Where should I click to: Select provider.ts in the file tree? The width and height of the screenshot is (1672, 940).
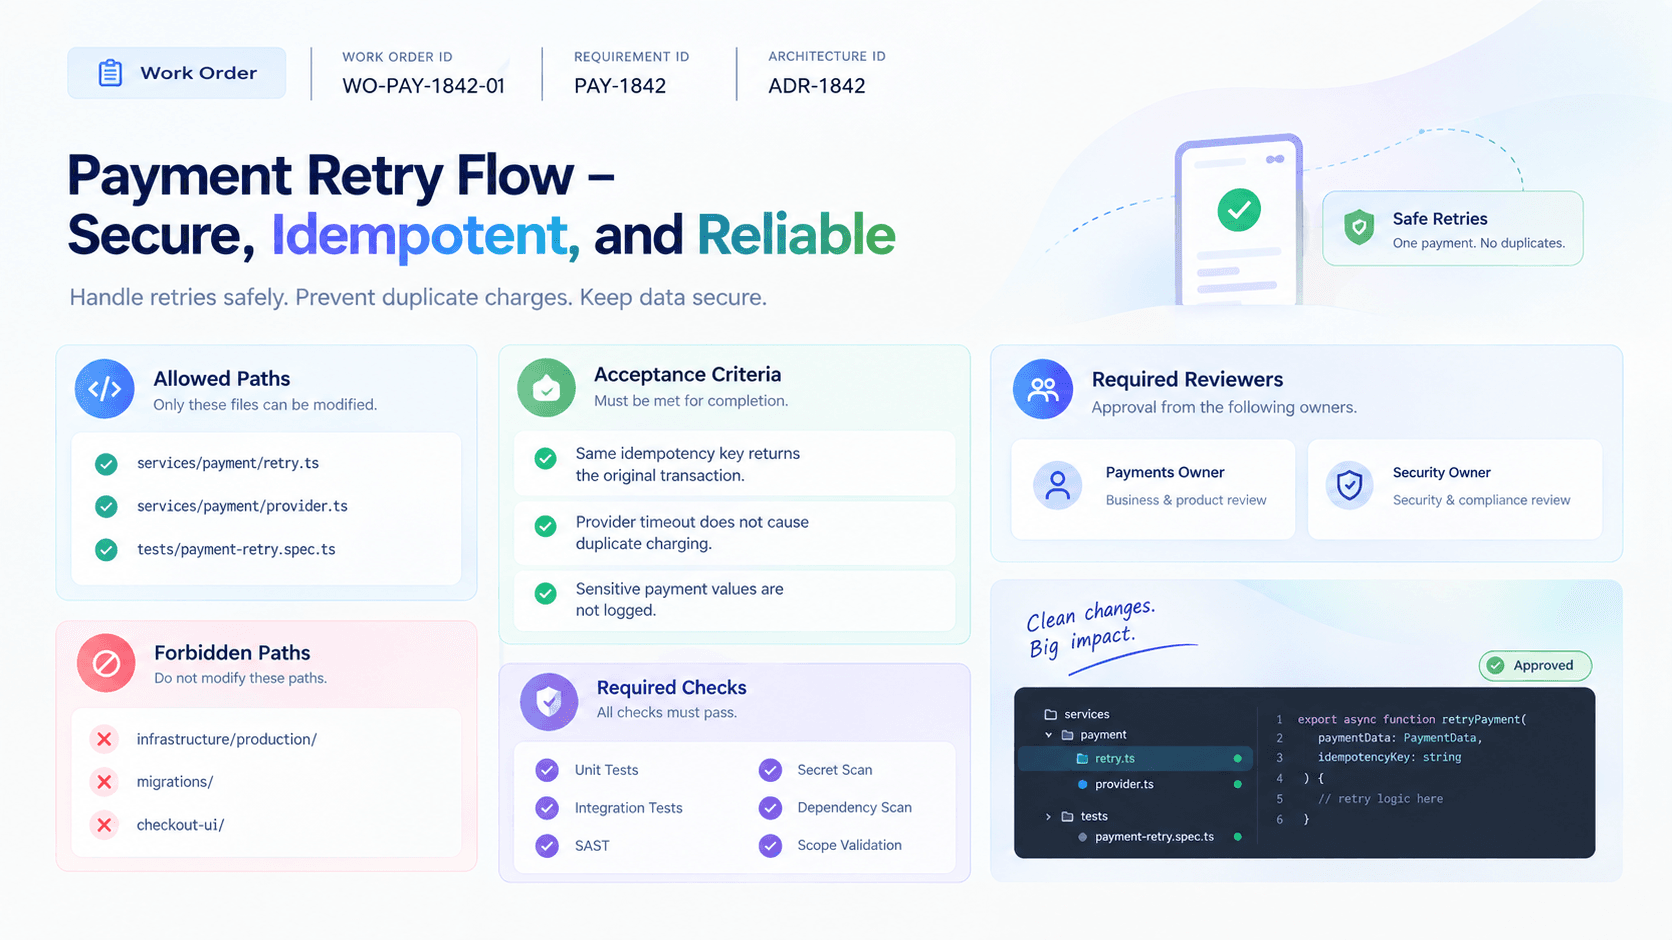(x=1124, y=785)
